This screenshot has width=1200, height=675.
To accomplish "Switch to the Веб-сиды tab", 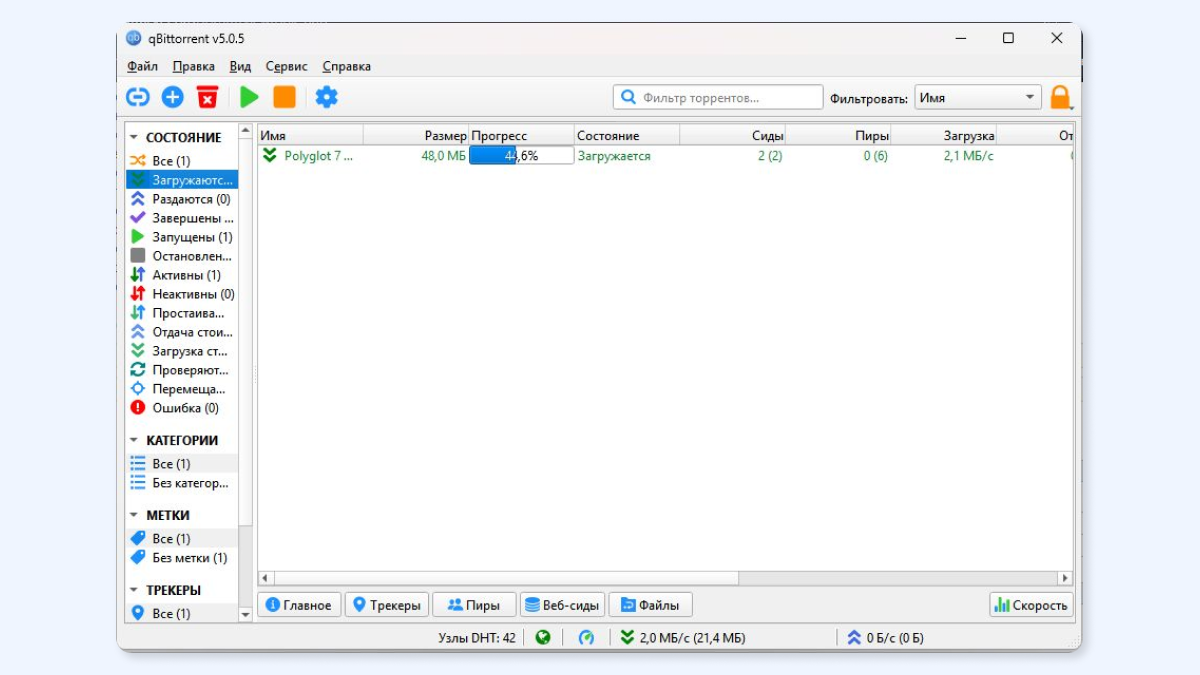I will point(562,605).
